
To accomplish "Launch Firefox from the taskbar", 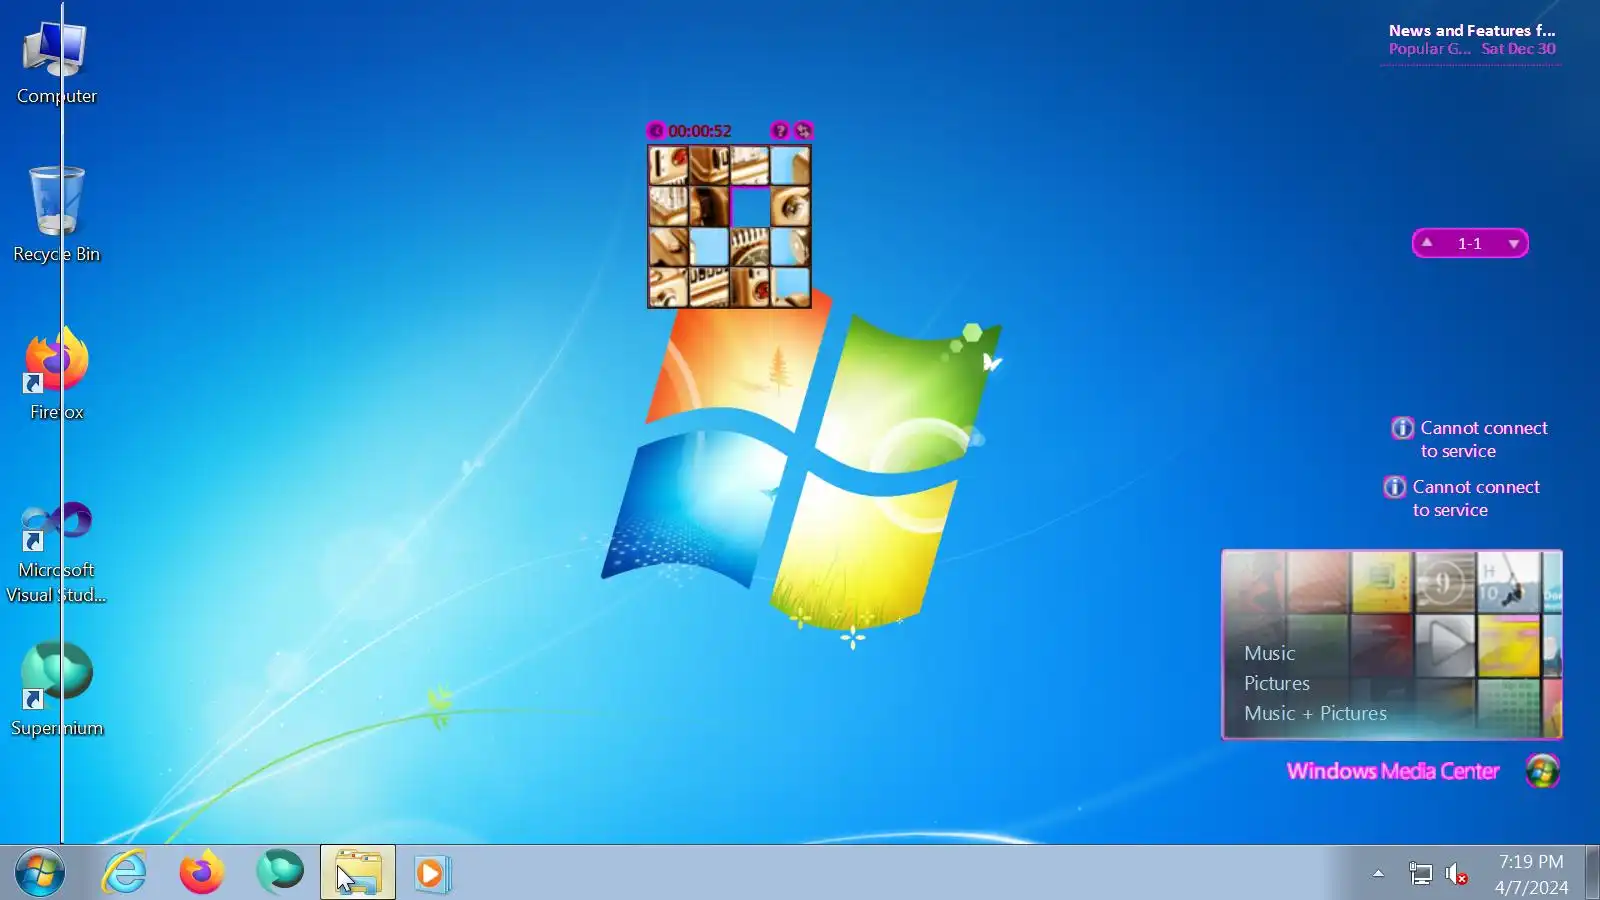I will (x=202, y=872).
